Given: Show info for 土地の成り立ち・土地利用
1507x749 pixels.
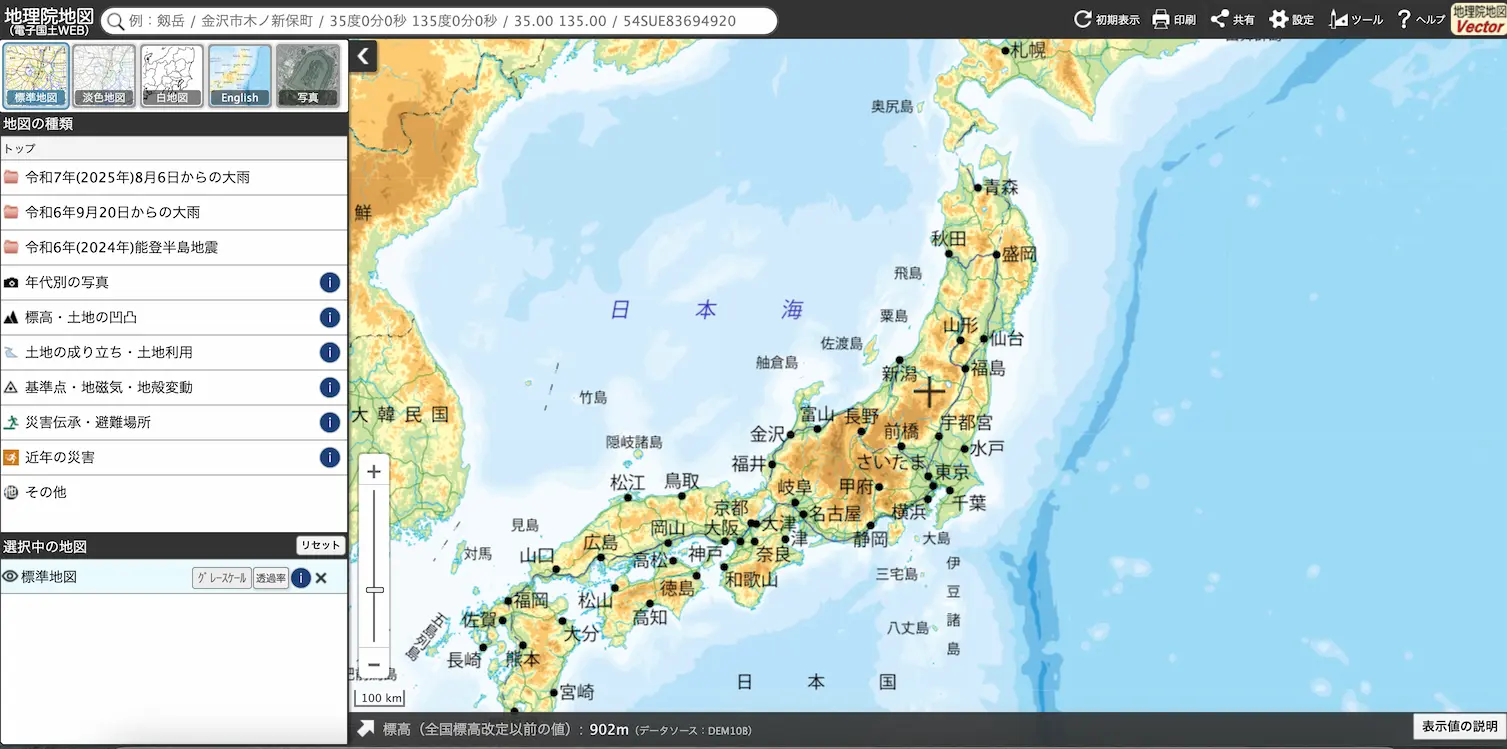Looking at the screenshot, I should point(330,352).
